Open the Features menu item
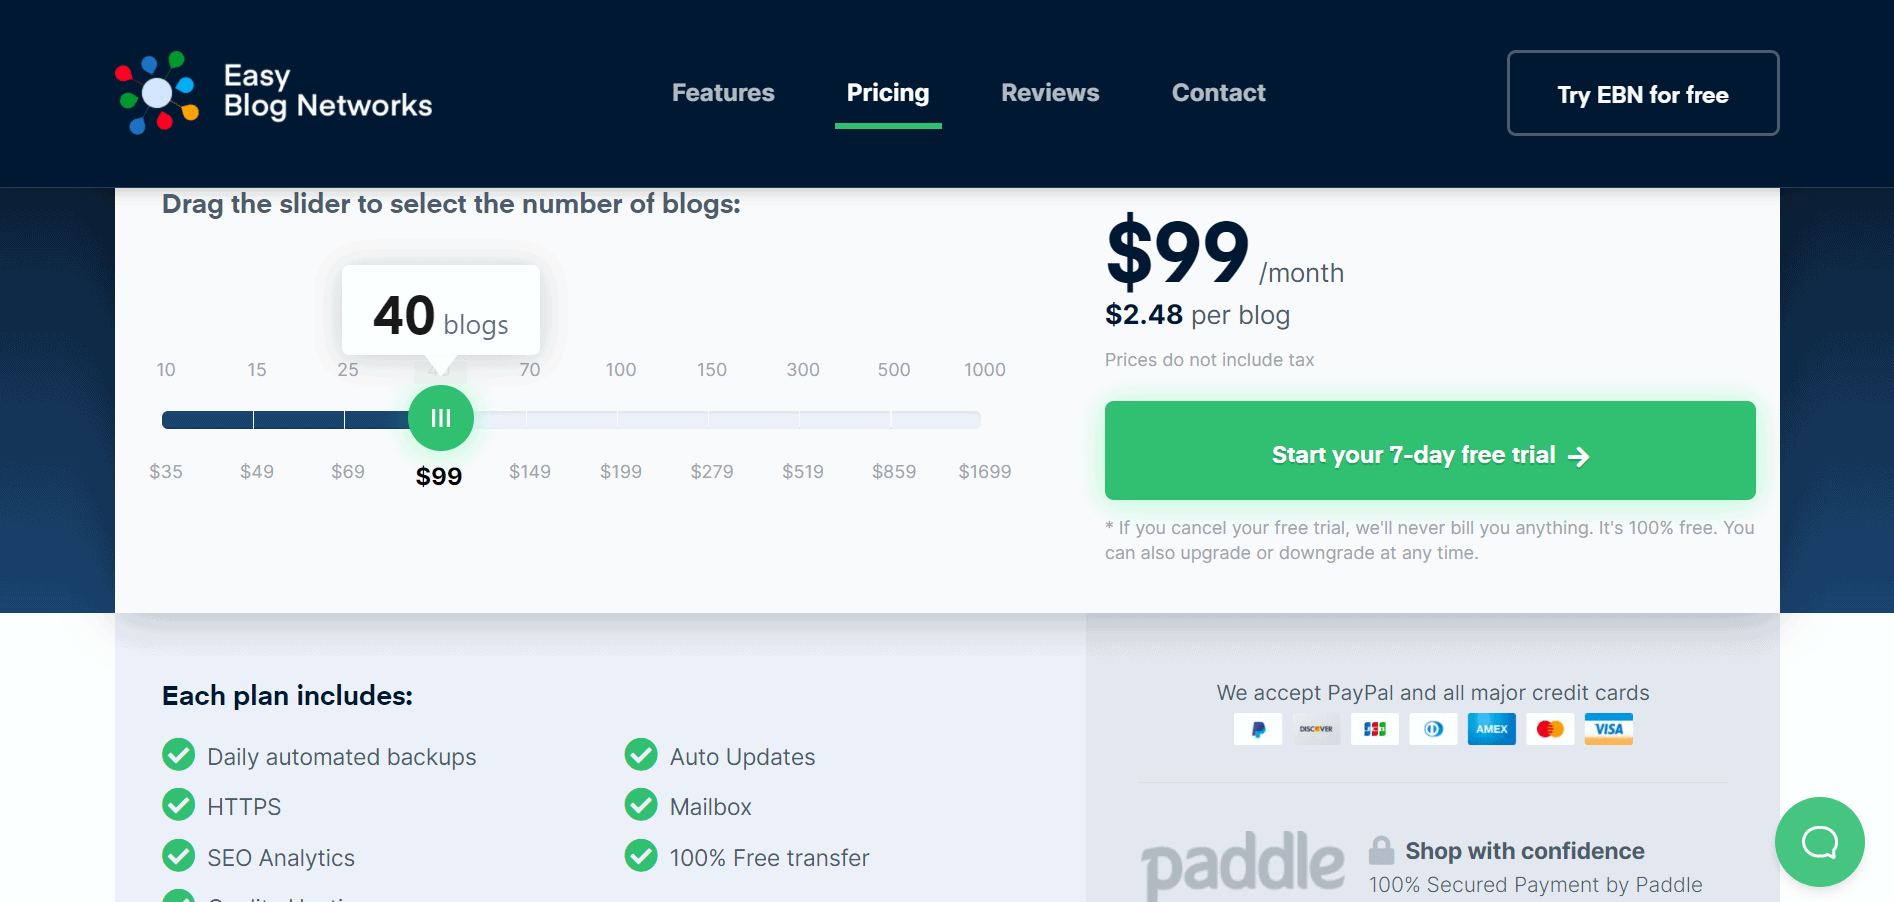 point(723,93)
